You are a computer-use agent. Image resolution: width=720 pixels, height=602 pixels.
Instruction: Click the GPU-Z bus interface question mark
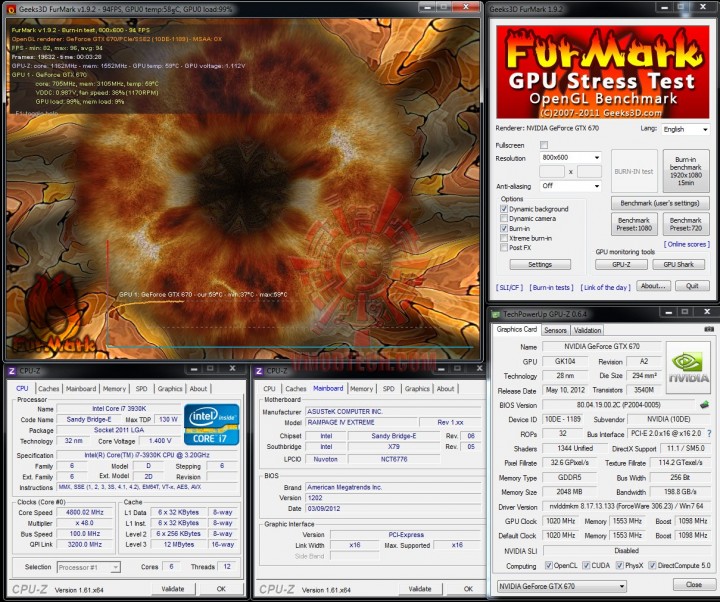click(709, 433)
